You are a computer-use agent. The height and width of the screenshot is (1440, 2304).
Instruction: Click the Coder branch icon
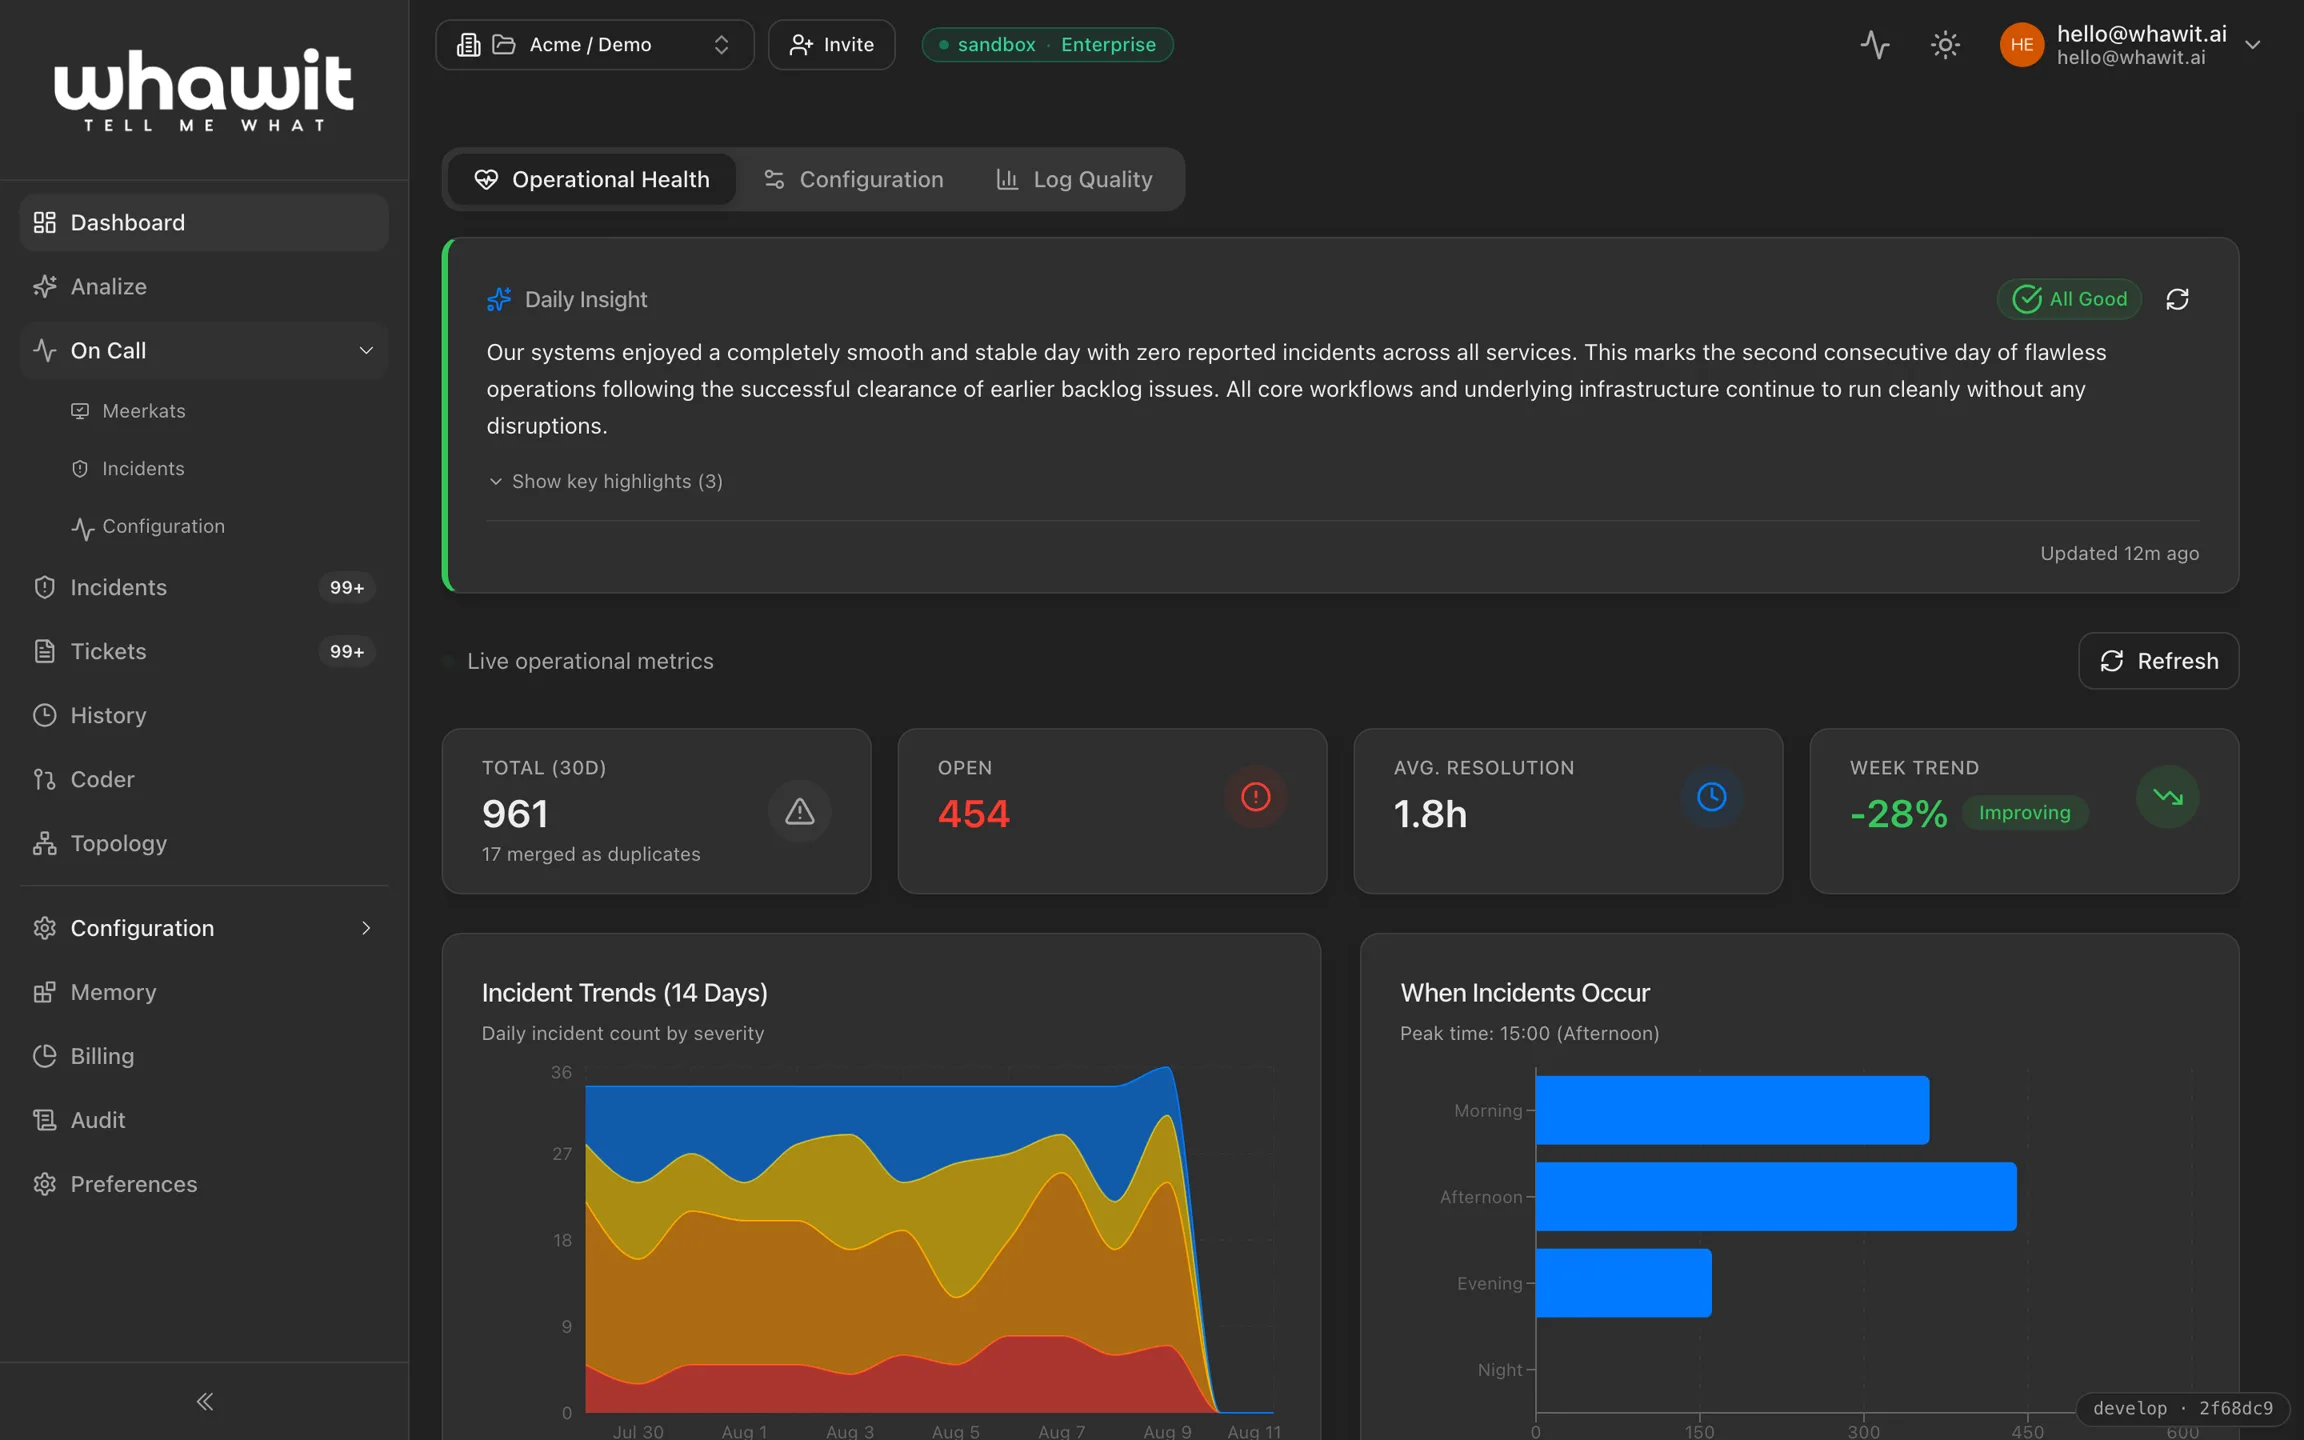click(x=44, y=779)
